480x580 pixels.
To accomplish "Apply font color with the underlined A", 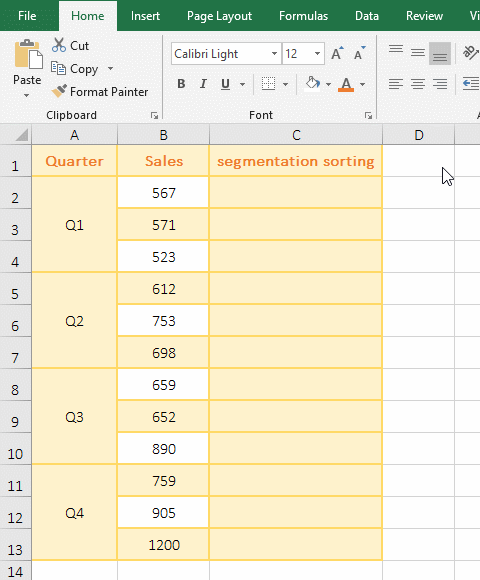I will (346, 84).
